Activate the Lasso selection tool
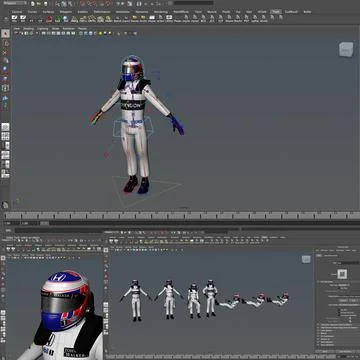 click(5, 43)
